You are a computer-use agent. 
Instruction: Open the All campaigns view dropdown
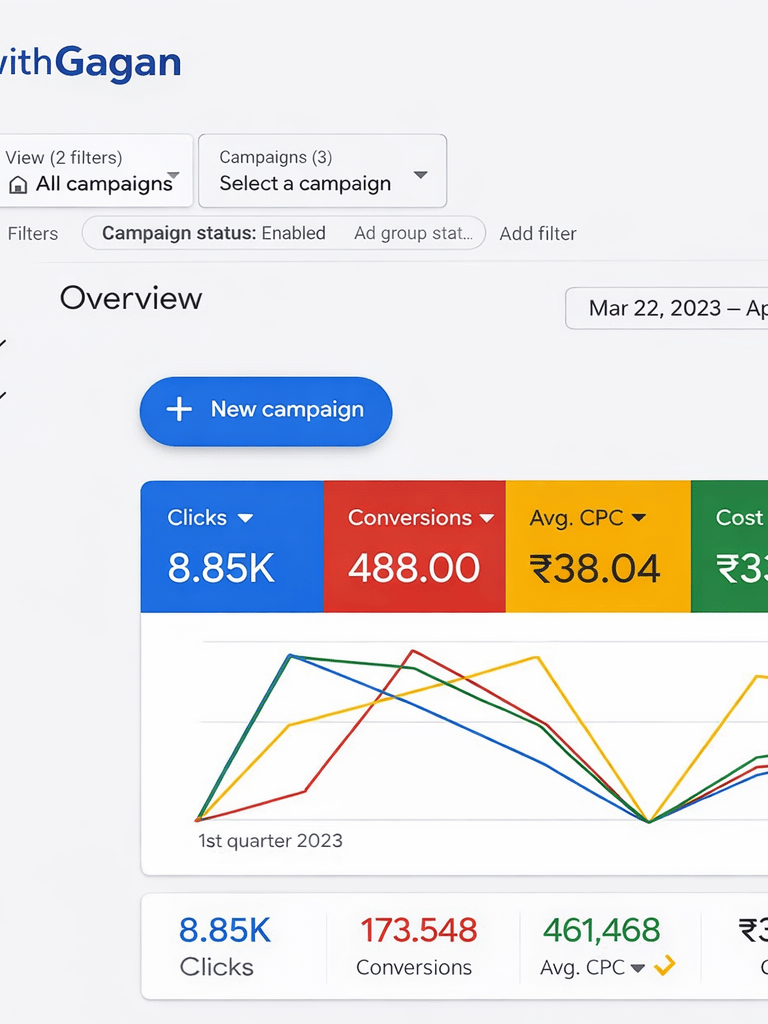click(x=95, y=171)
